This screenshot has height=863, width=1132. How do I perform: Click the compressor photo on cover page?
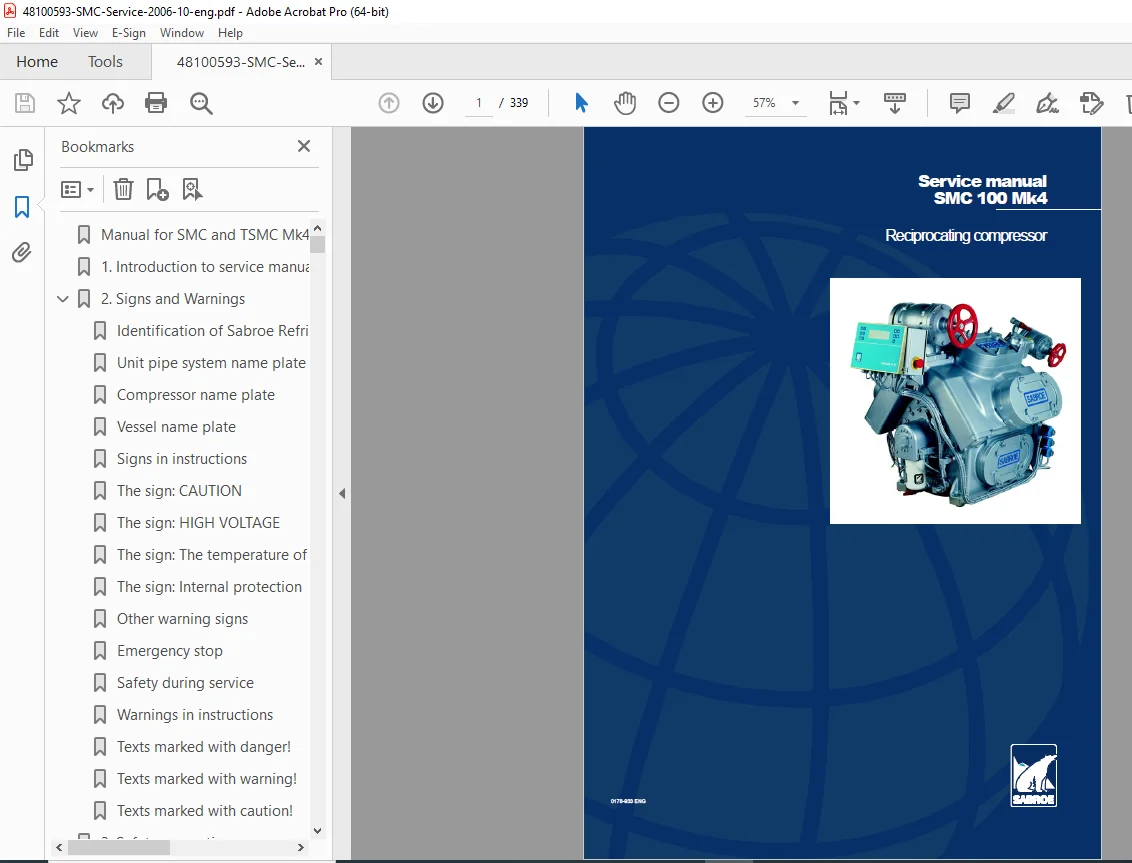pyautogui.click(x=955, y=401)
